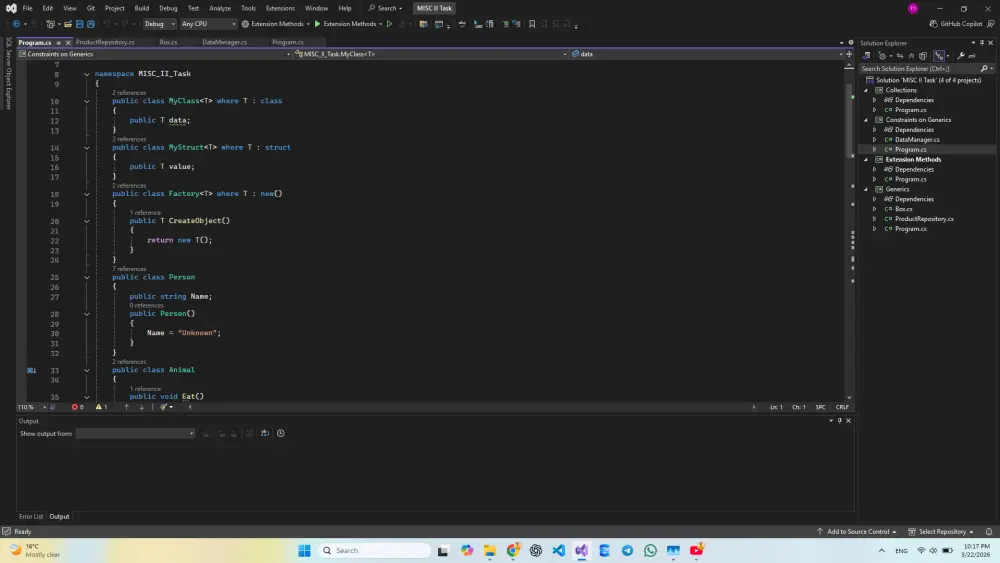Collapse the Generics project node

(866, 189)
